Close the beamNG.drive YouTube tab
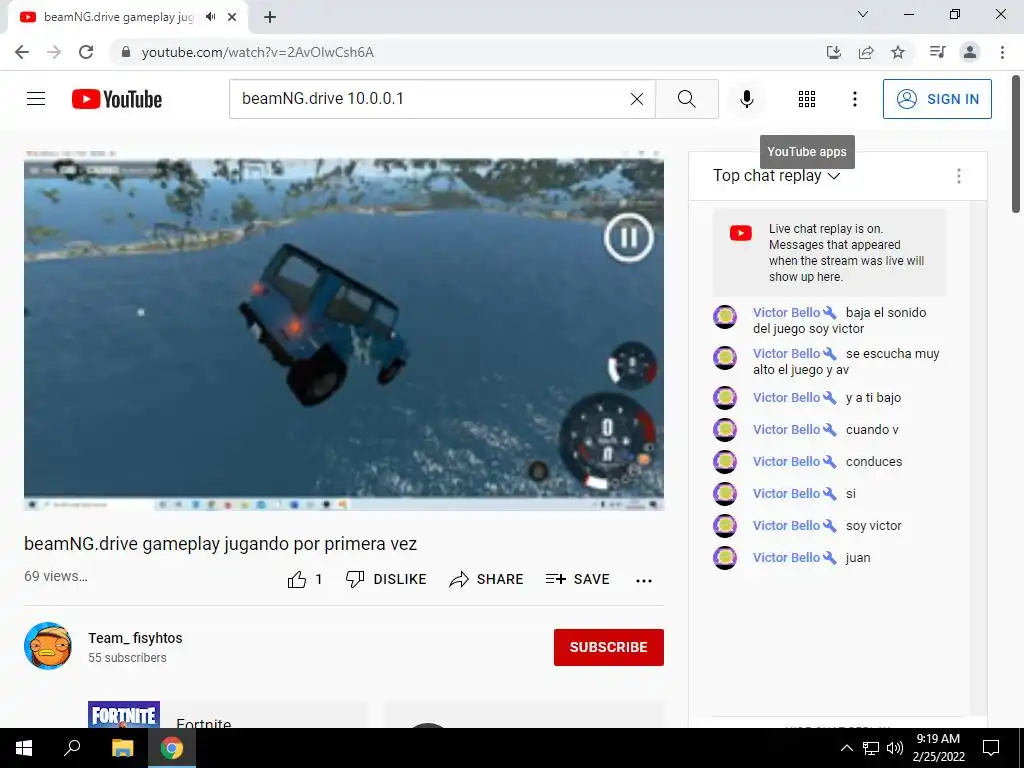The width and height of the screenshot is (1024, 768). coord(232,17)
